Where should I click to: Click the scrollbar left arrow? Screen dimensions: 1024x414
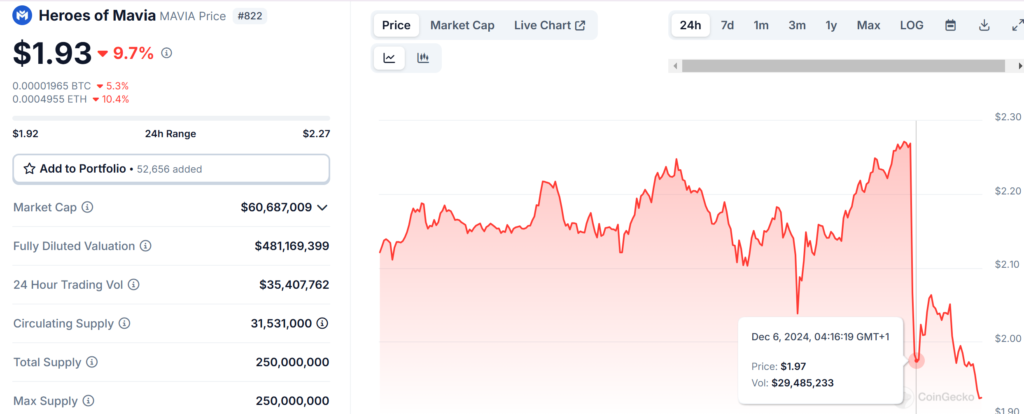(676, 66)
